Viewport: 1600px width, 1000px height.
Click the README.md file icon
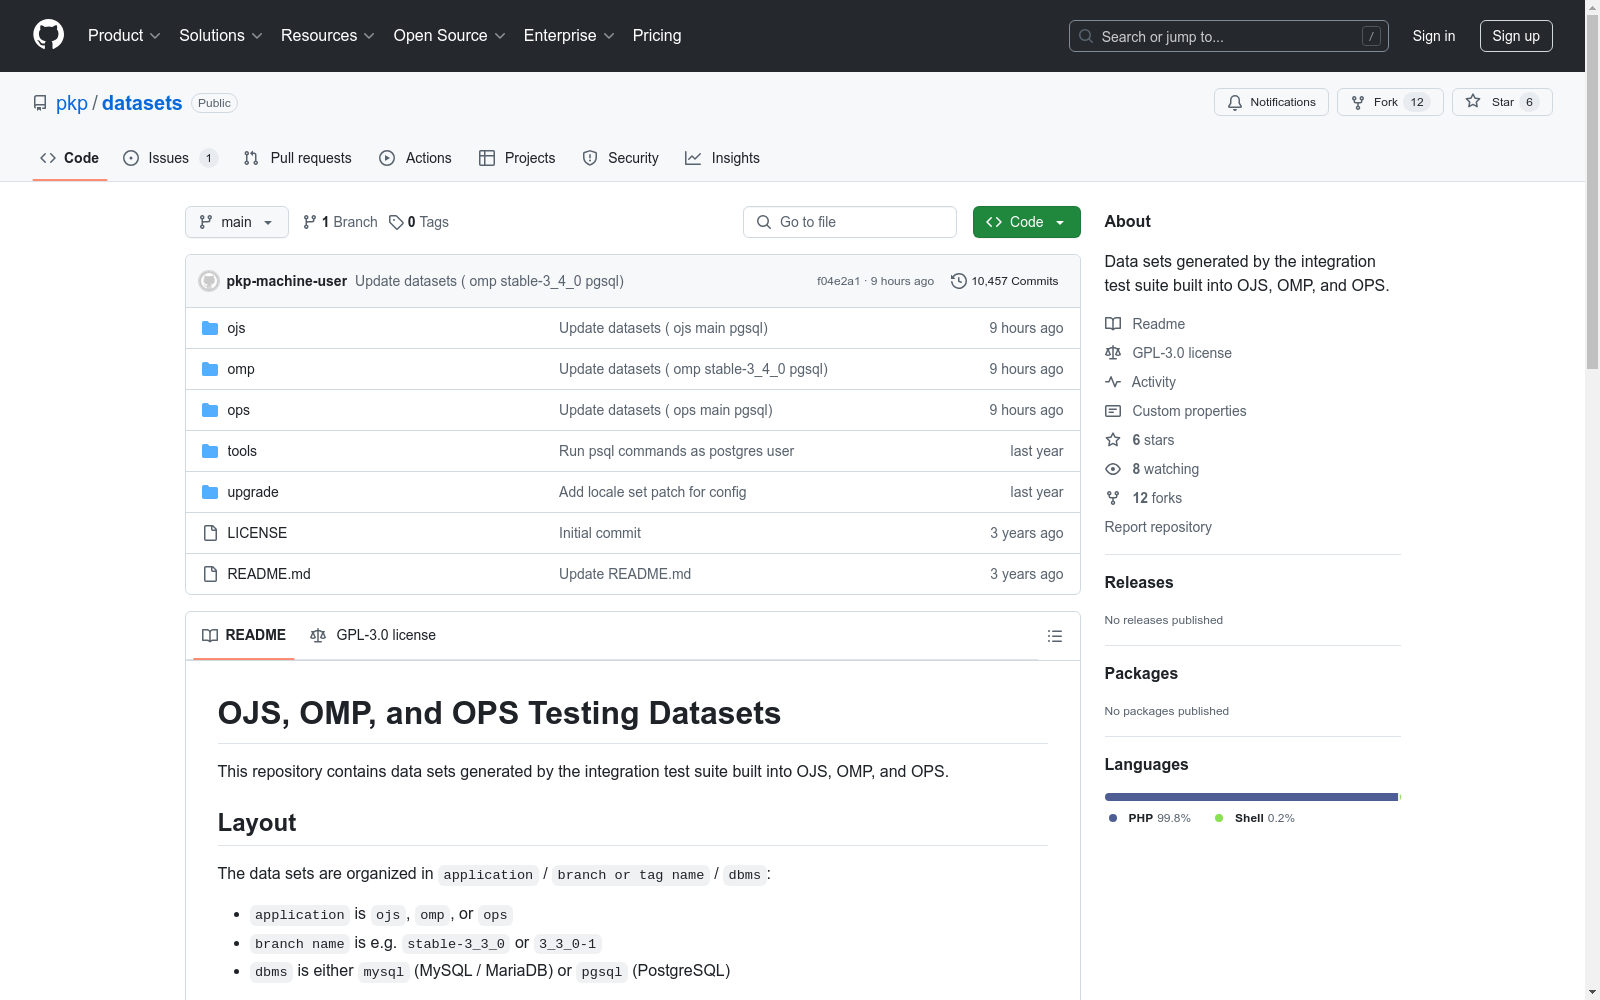click(x=210, y=574)
